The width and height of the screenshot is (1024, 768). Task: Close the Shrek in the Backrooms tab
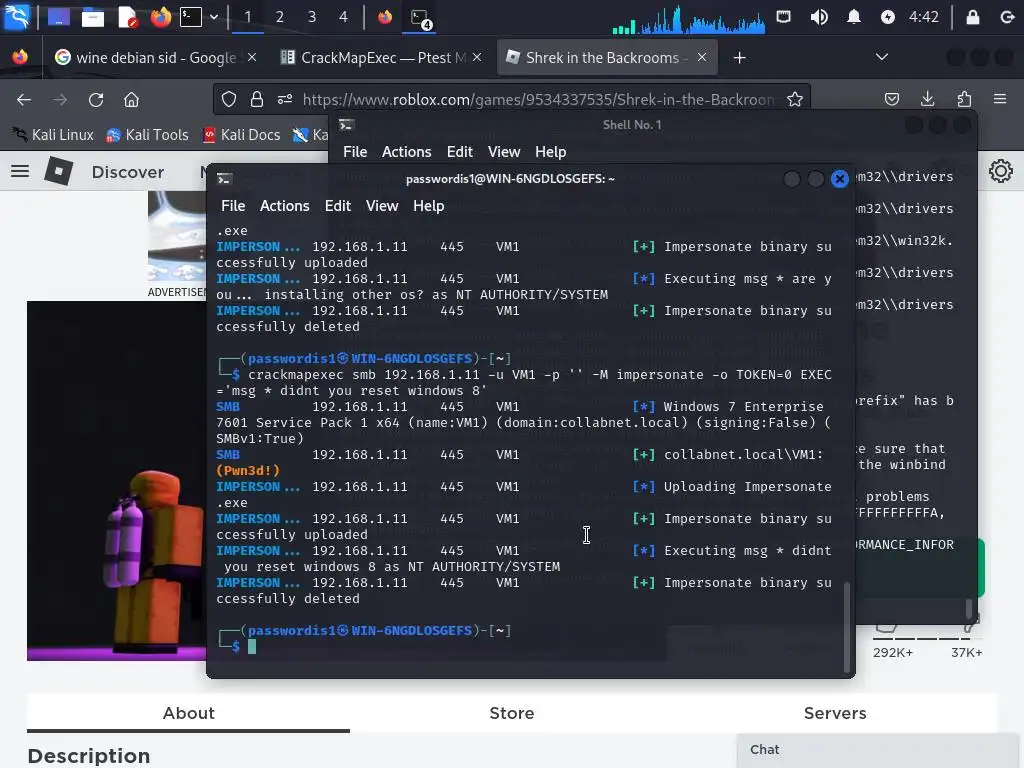pyautogui.click(x=702, y=57)
